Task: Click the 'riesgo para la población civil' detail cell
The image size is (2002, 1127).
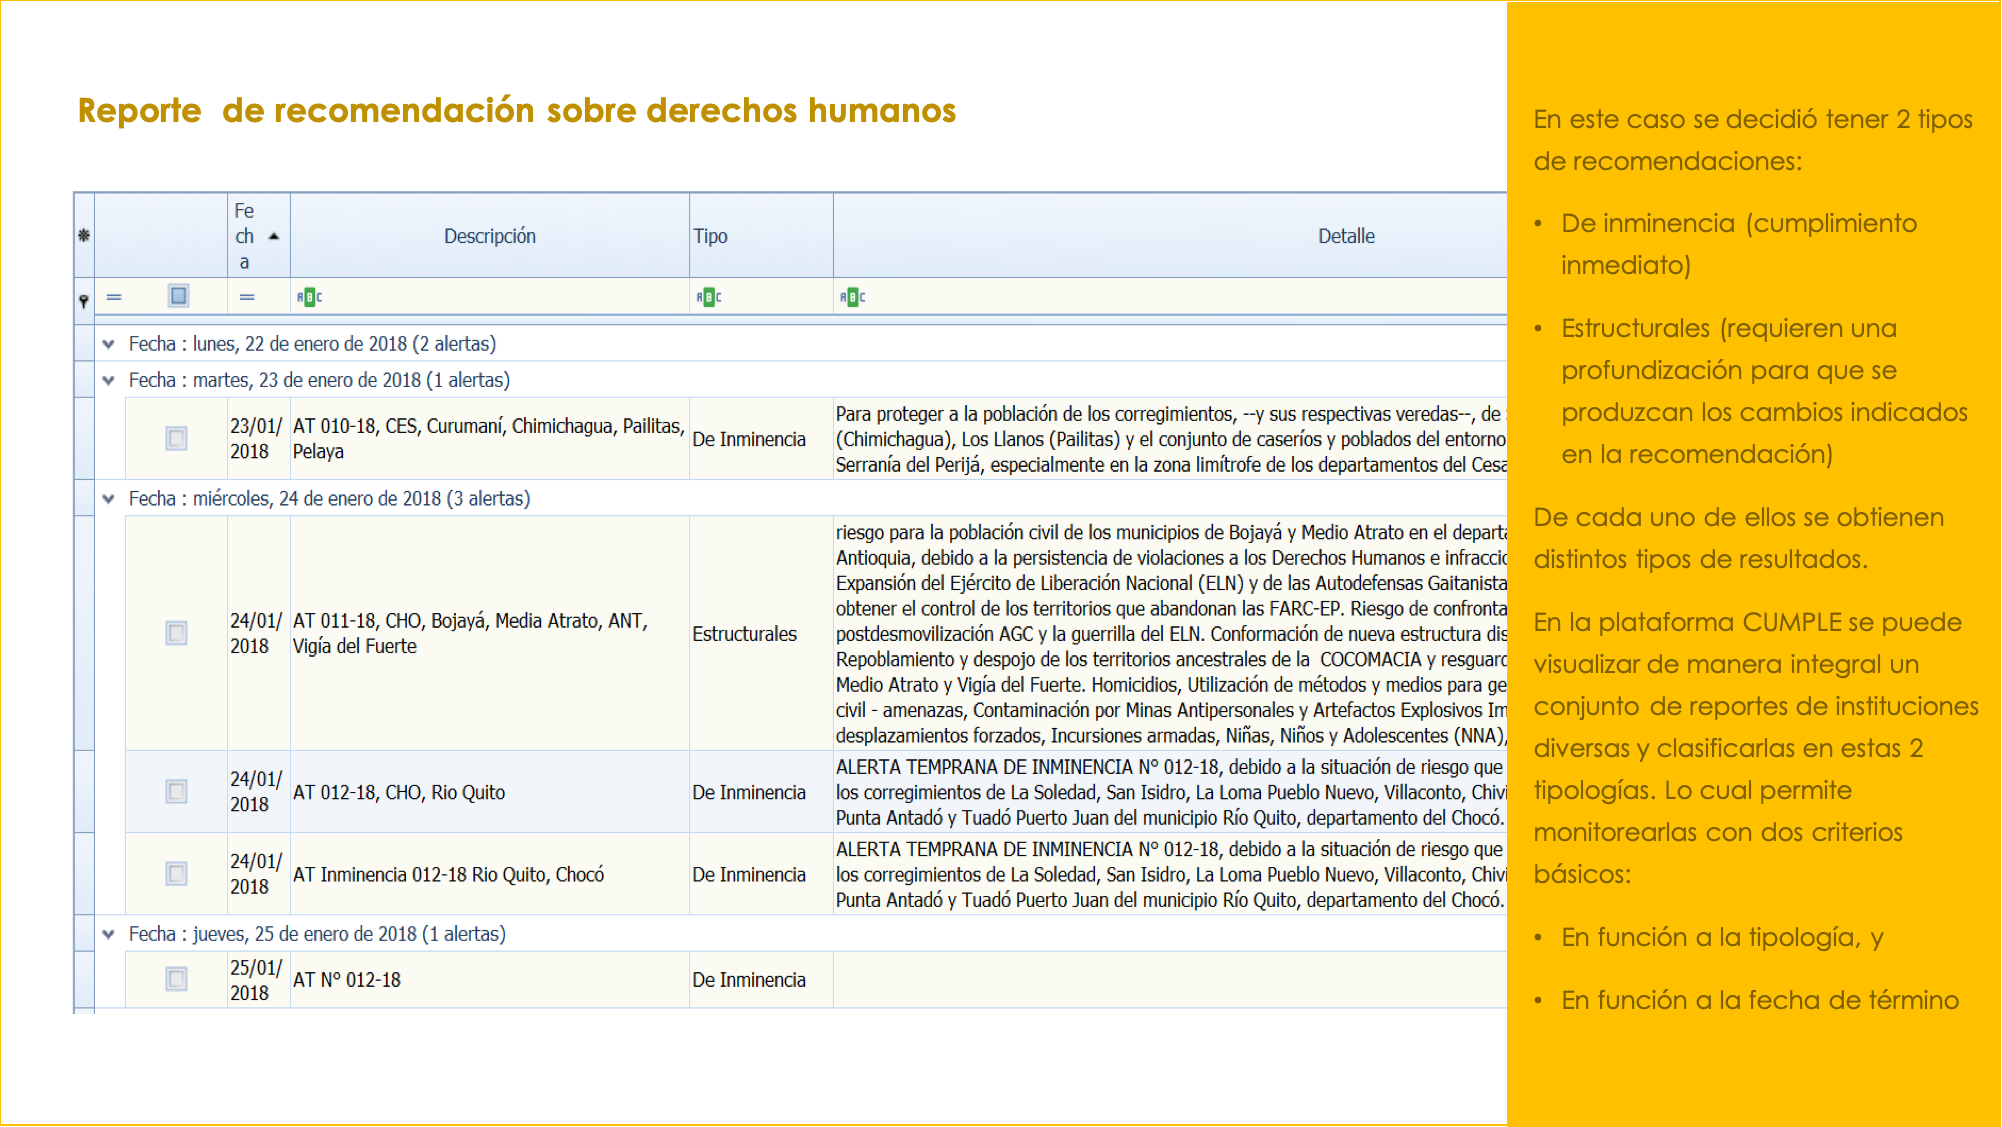Action: coord(1170,633)
